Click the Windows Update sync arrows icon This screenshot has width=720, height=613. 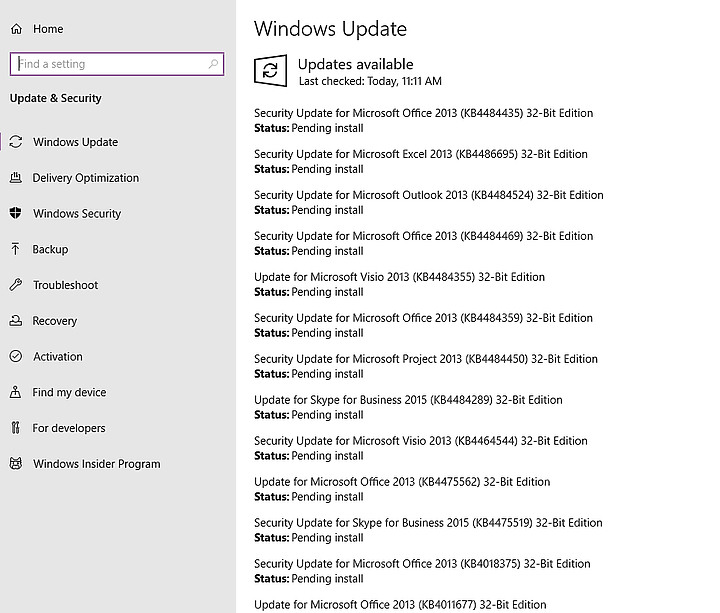pyautogui.click(x=16, y=141)
